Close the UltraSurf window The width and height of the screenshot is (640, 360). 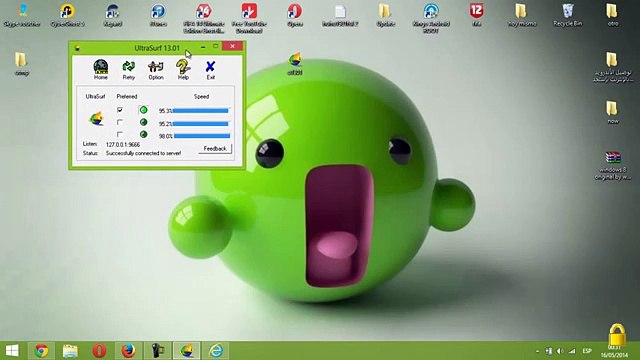point(232,46)
